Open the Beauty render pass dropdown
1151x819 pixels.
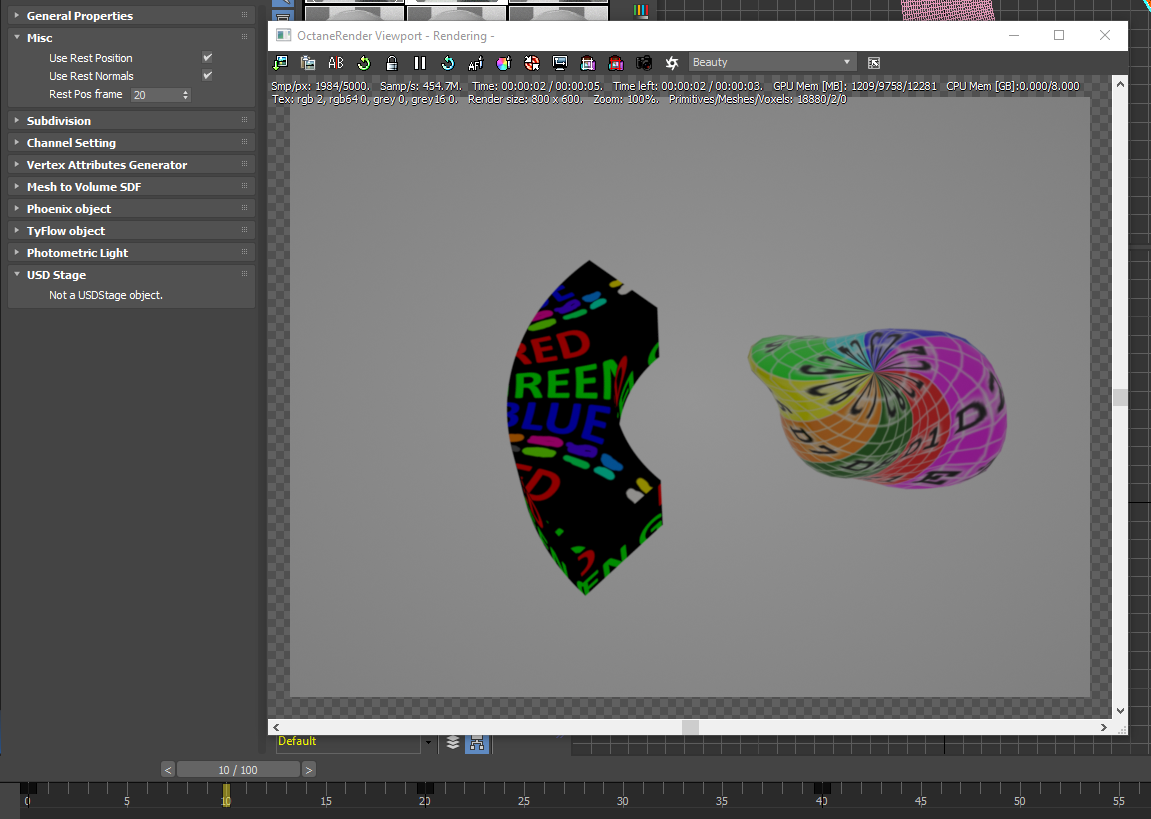[771, 62]
